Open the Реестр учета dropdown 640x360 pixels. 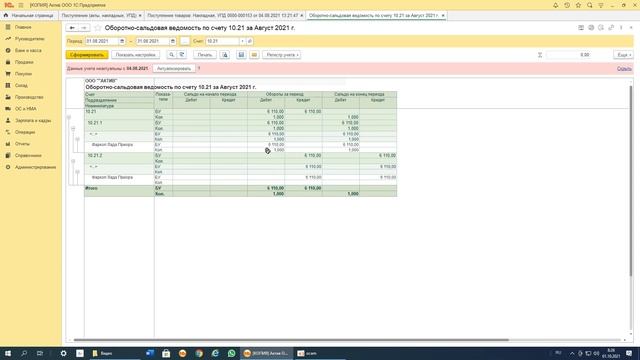282,55
